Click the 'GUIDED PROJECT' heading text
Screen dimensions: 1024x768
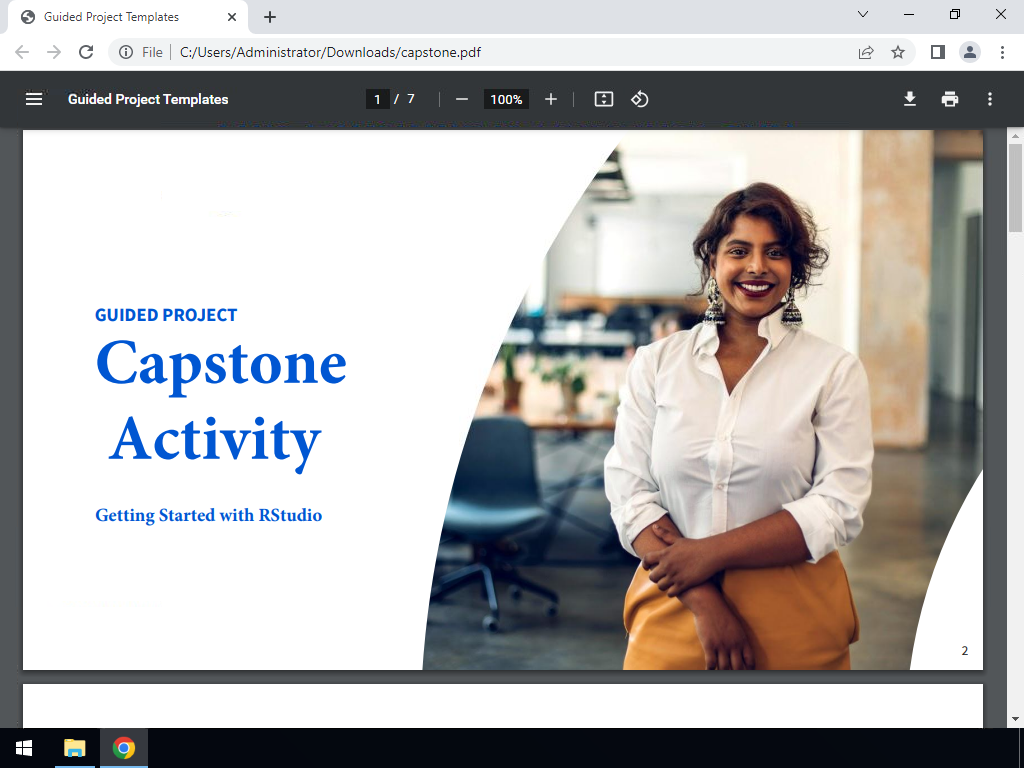[x=166, y=315]
